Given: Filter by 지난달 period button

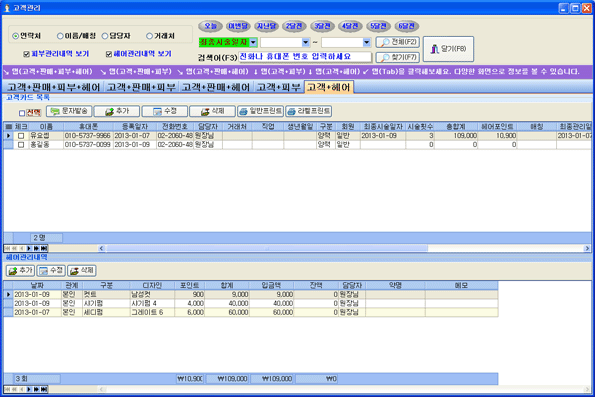Looking at the screenshot, I should [x=266, y=26].
